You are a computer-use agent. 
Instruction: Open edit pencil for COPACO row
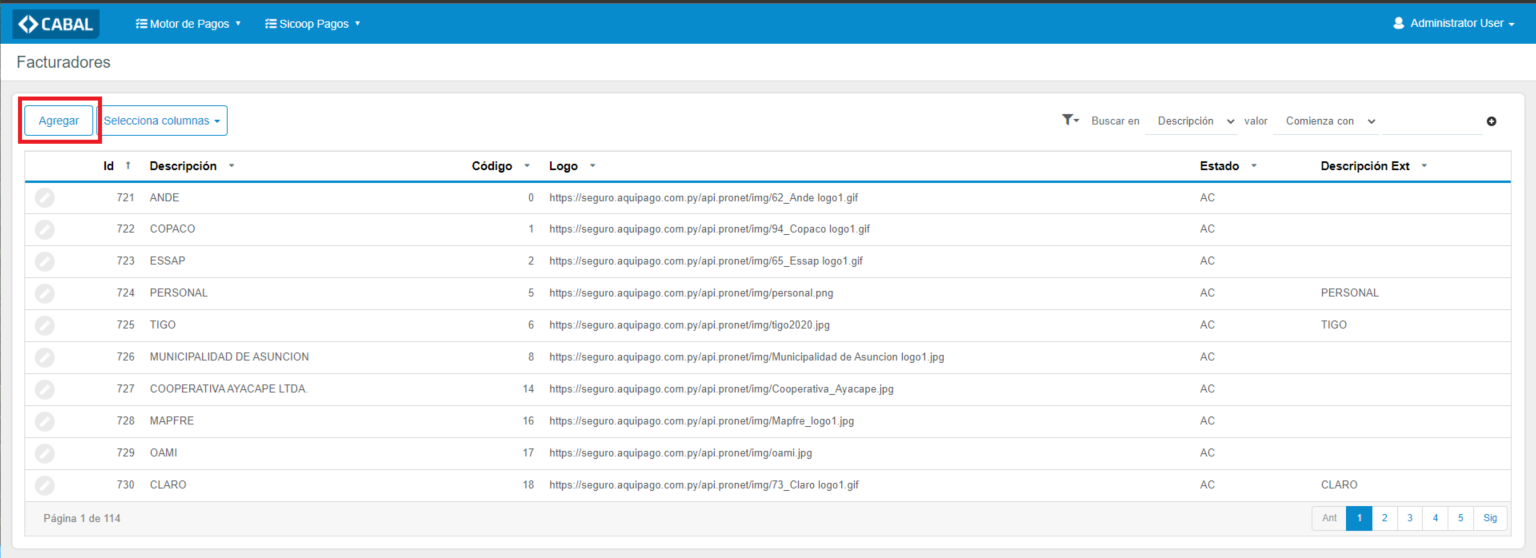click(x=44, y=230)
